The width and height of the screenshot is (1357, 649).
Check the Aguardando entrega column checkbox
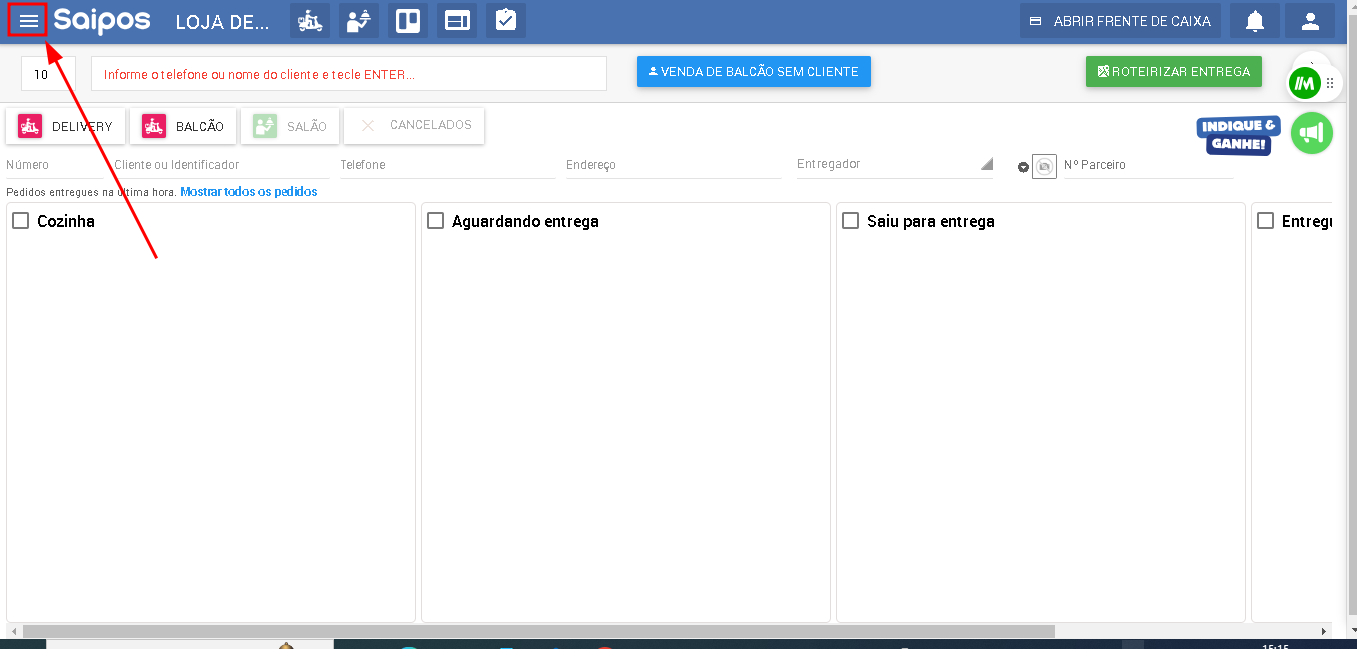(x=435, y=221)
